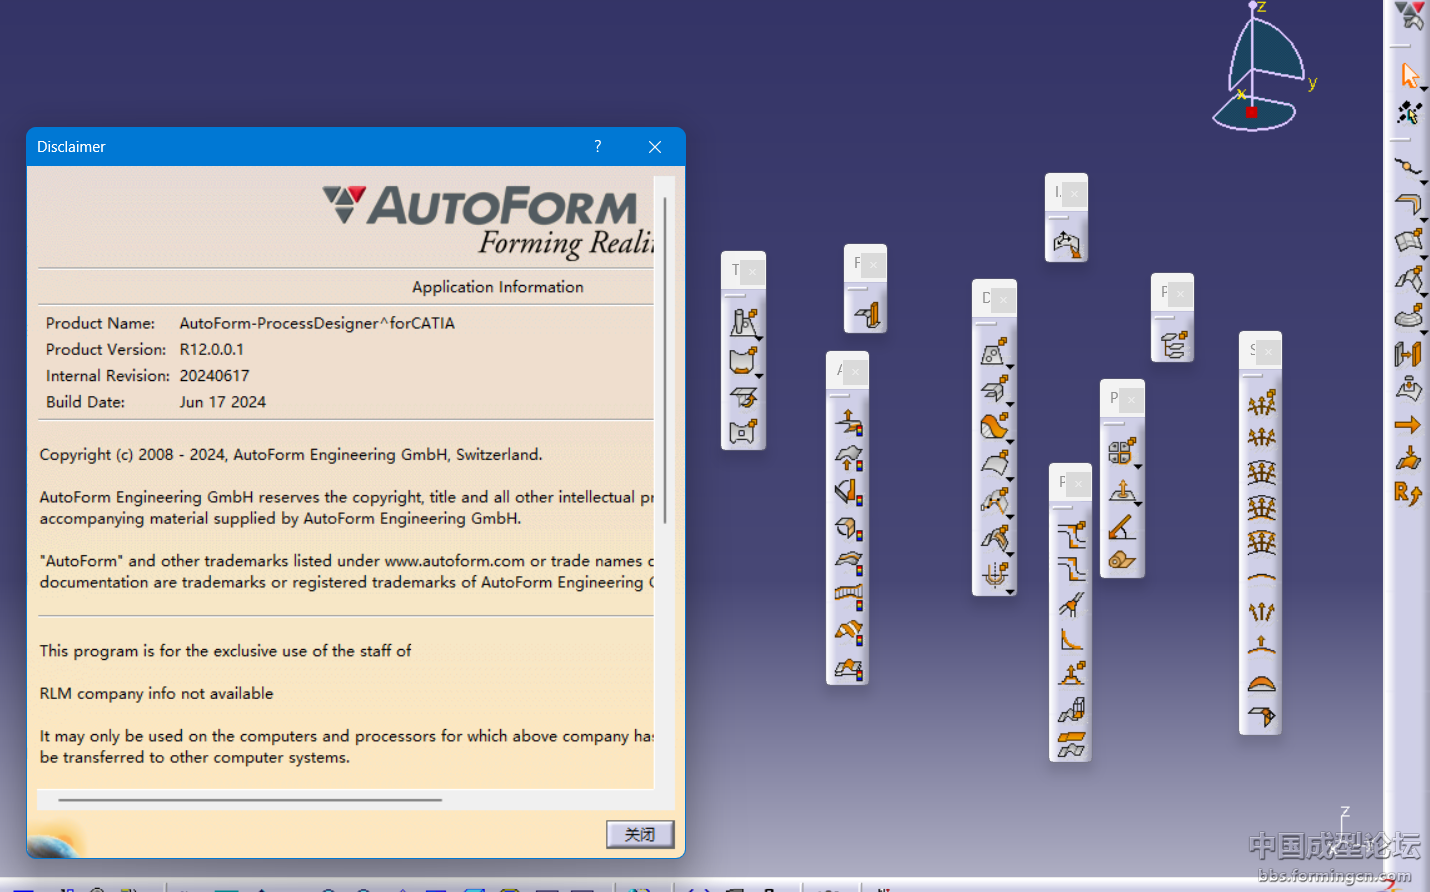Open the cup-shaped part flyout in T toolbar
Viewport: 1430px width, 892px height.
tap(744, 360)
